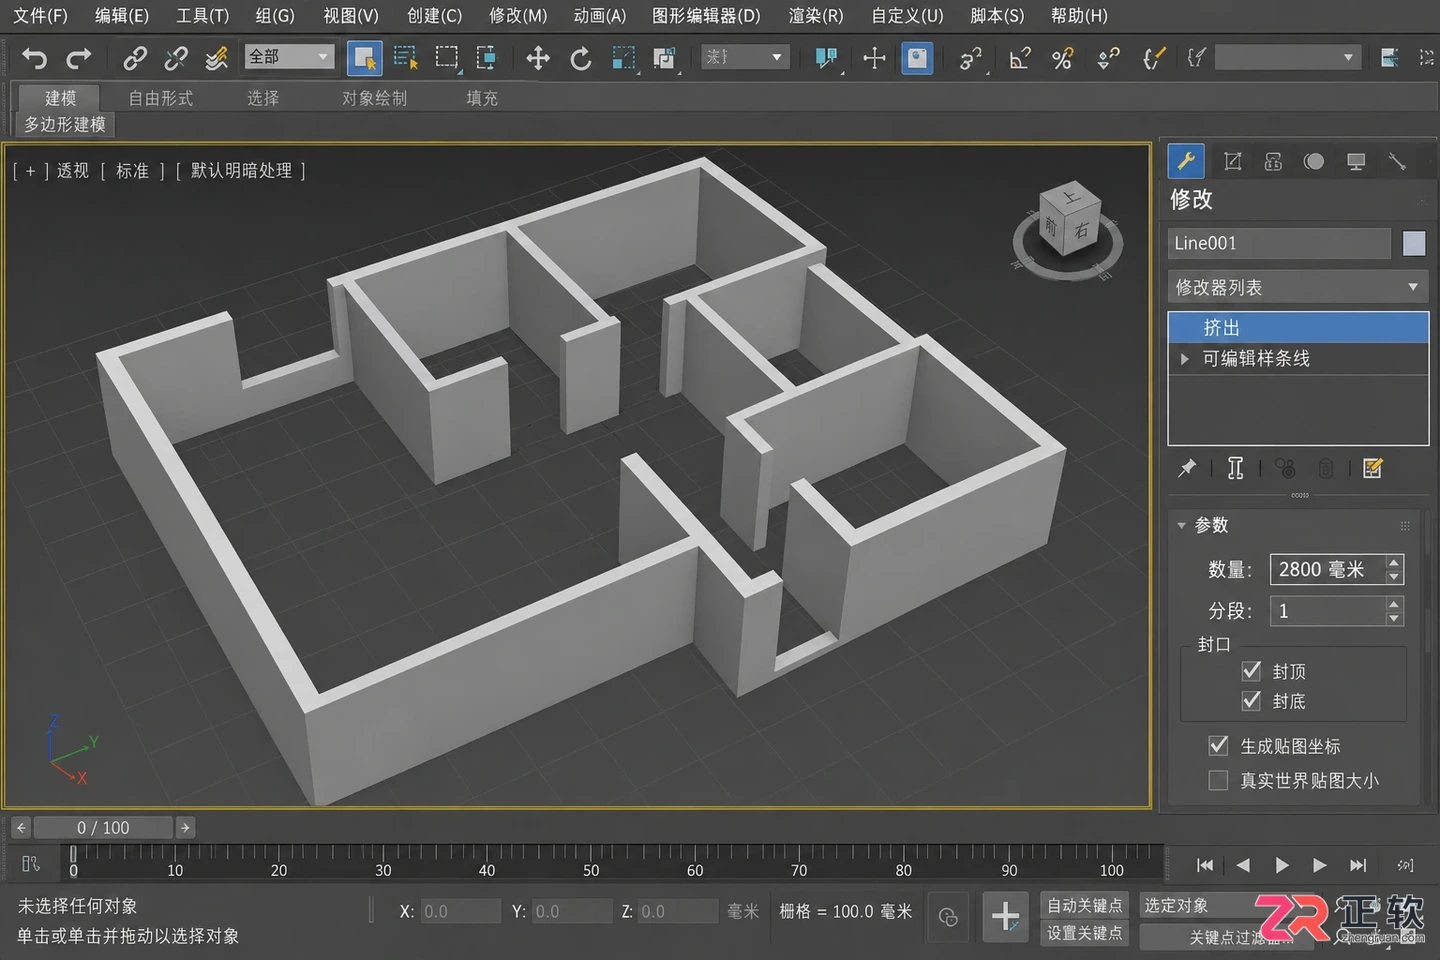Screen dimensions: 1440x960
Task: Enable 真实世界贴图大小 checkbox
Action: [x=1218, y=780]
